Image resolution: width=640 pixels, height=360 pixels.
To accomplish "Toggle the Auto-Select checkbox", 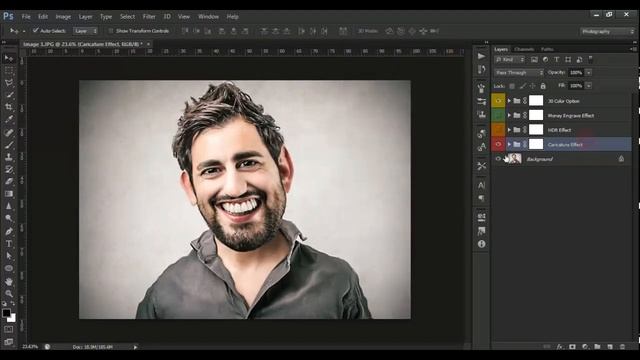I will pos(36,31).
